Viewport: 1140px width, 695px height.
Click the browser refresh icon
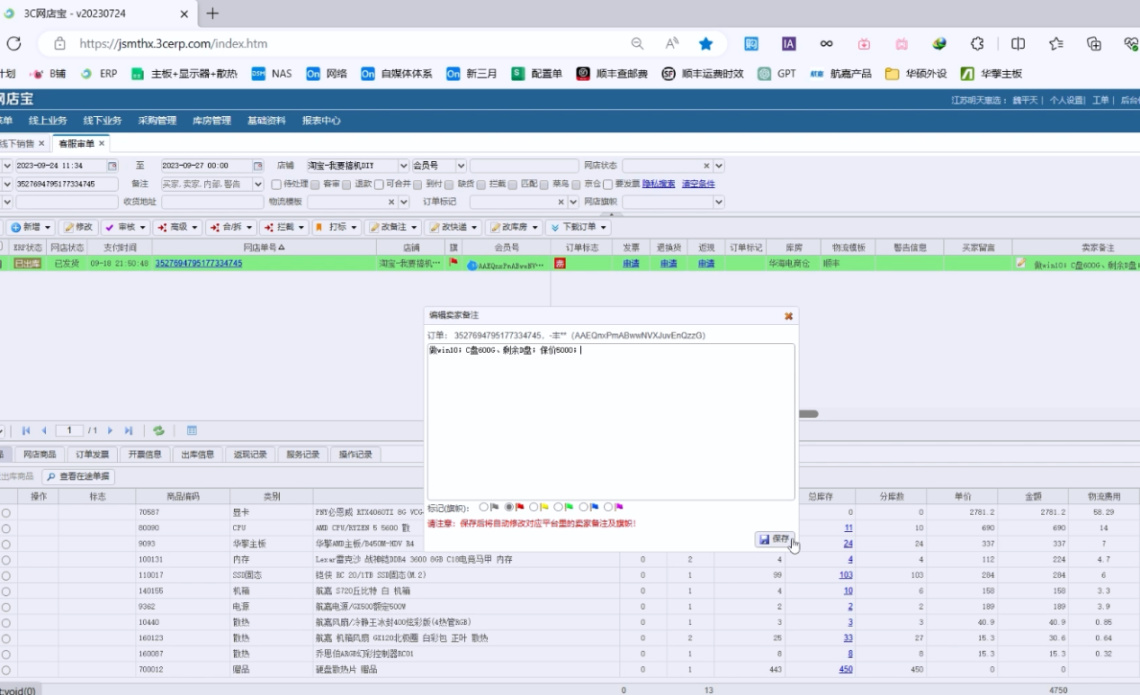pos(14,44)
